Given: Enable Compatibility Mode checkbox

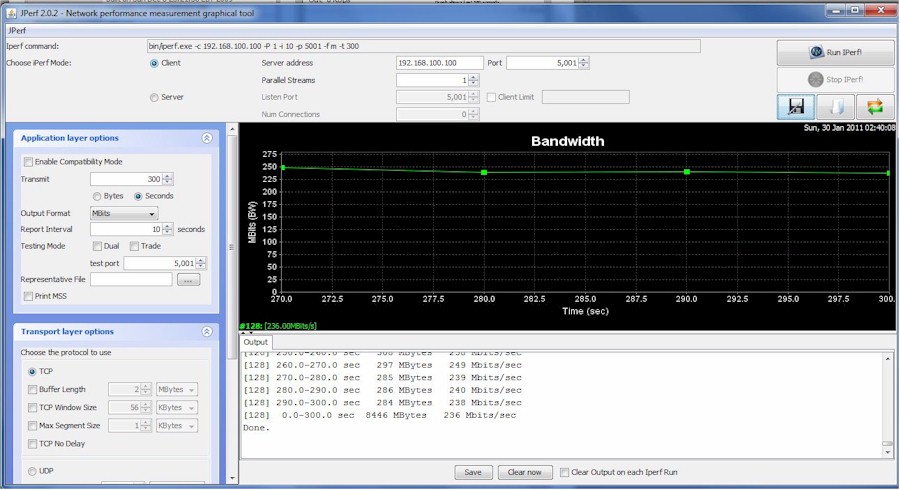Looking at the screenshot, I should point(28,162).
